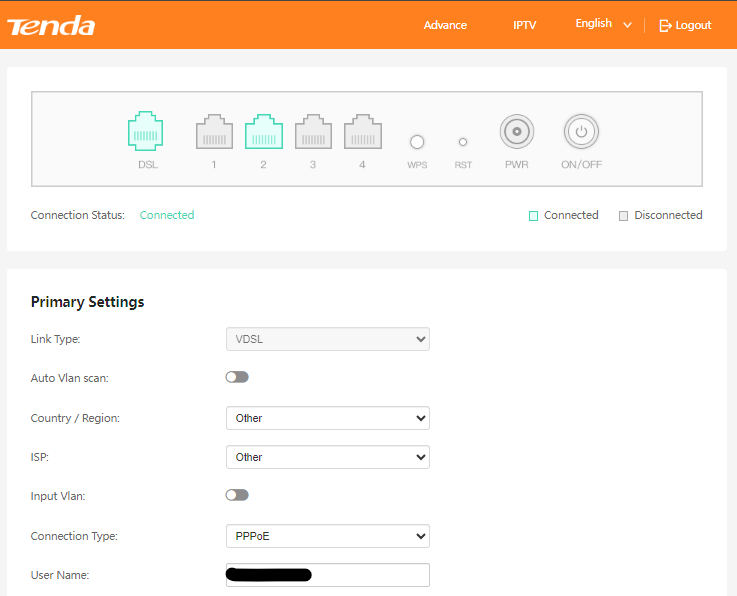Enable the Auto Vlan scan toggle

(x=237, y=377)
